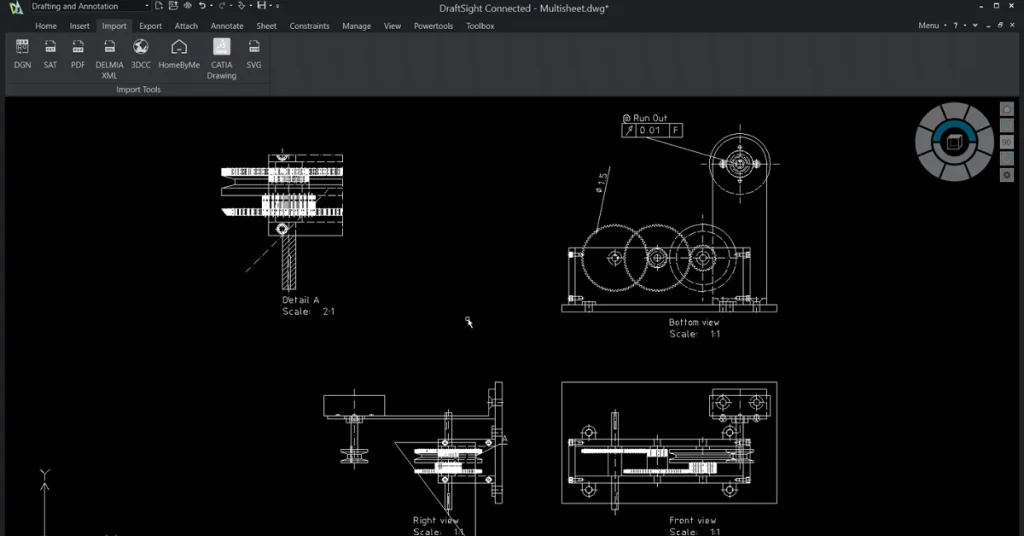Switch to the Annotate ribbon tab
1024x536 pixels.
click(227, 26)
